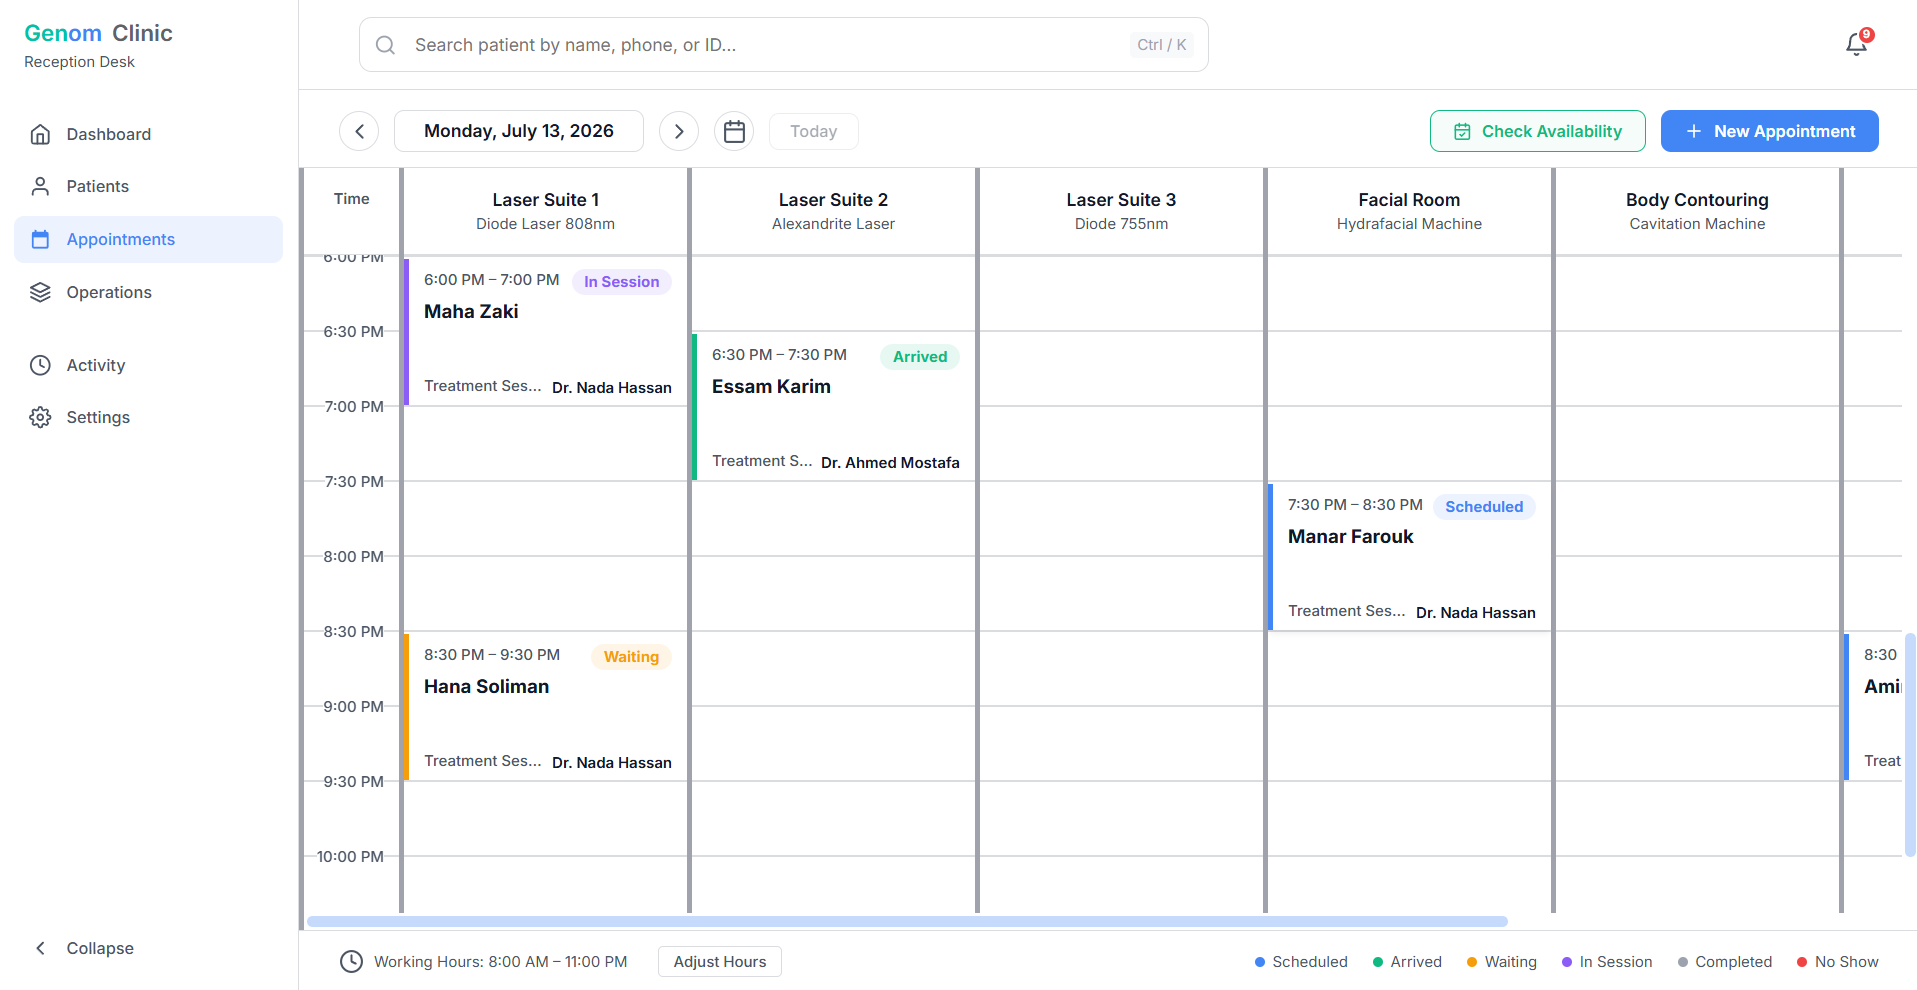Screen dimensions: 1917x990
Task: Open the calendar date picker icon
Action: coord(734,131)
